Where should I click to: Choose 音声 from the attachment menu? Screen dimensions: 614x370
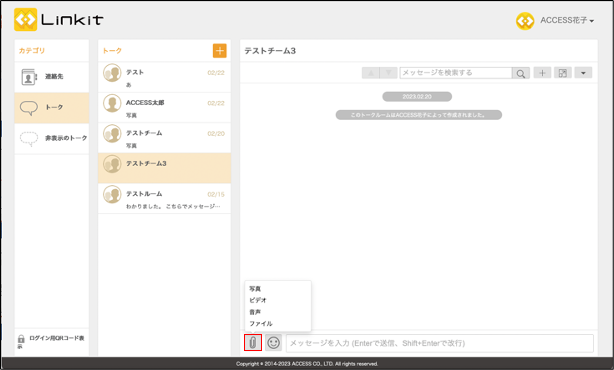click(x=255, y=312)
